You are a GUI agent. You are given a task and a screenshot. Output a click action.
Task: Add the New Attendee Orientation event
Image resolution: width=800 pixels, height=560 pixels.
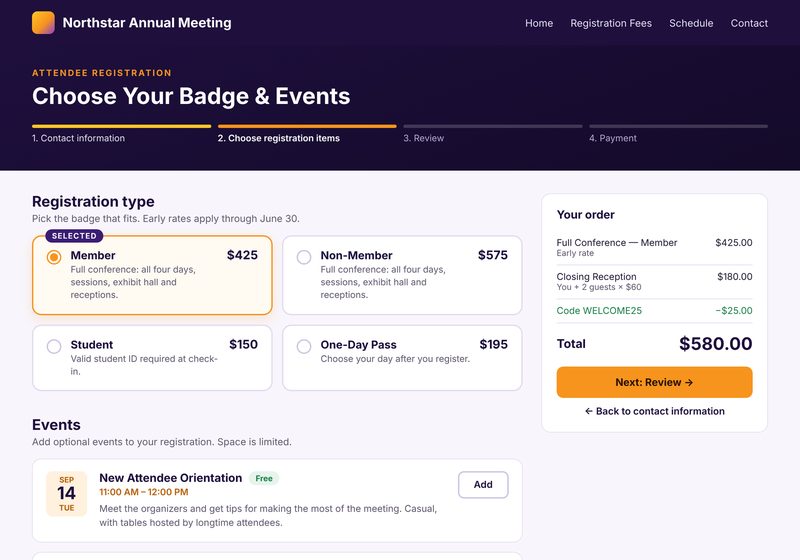point(483,485)
